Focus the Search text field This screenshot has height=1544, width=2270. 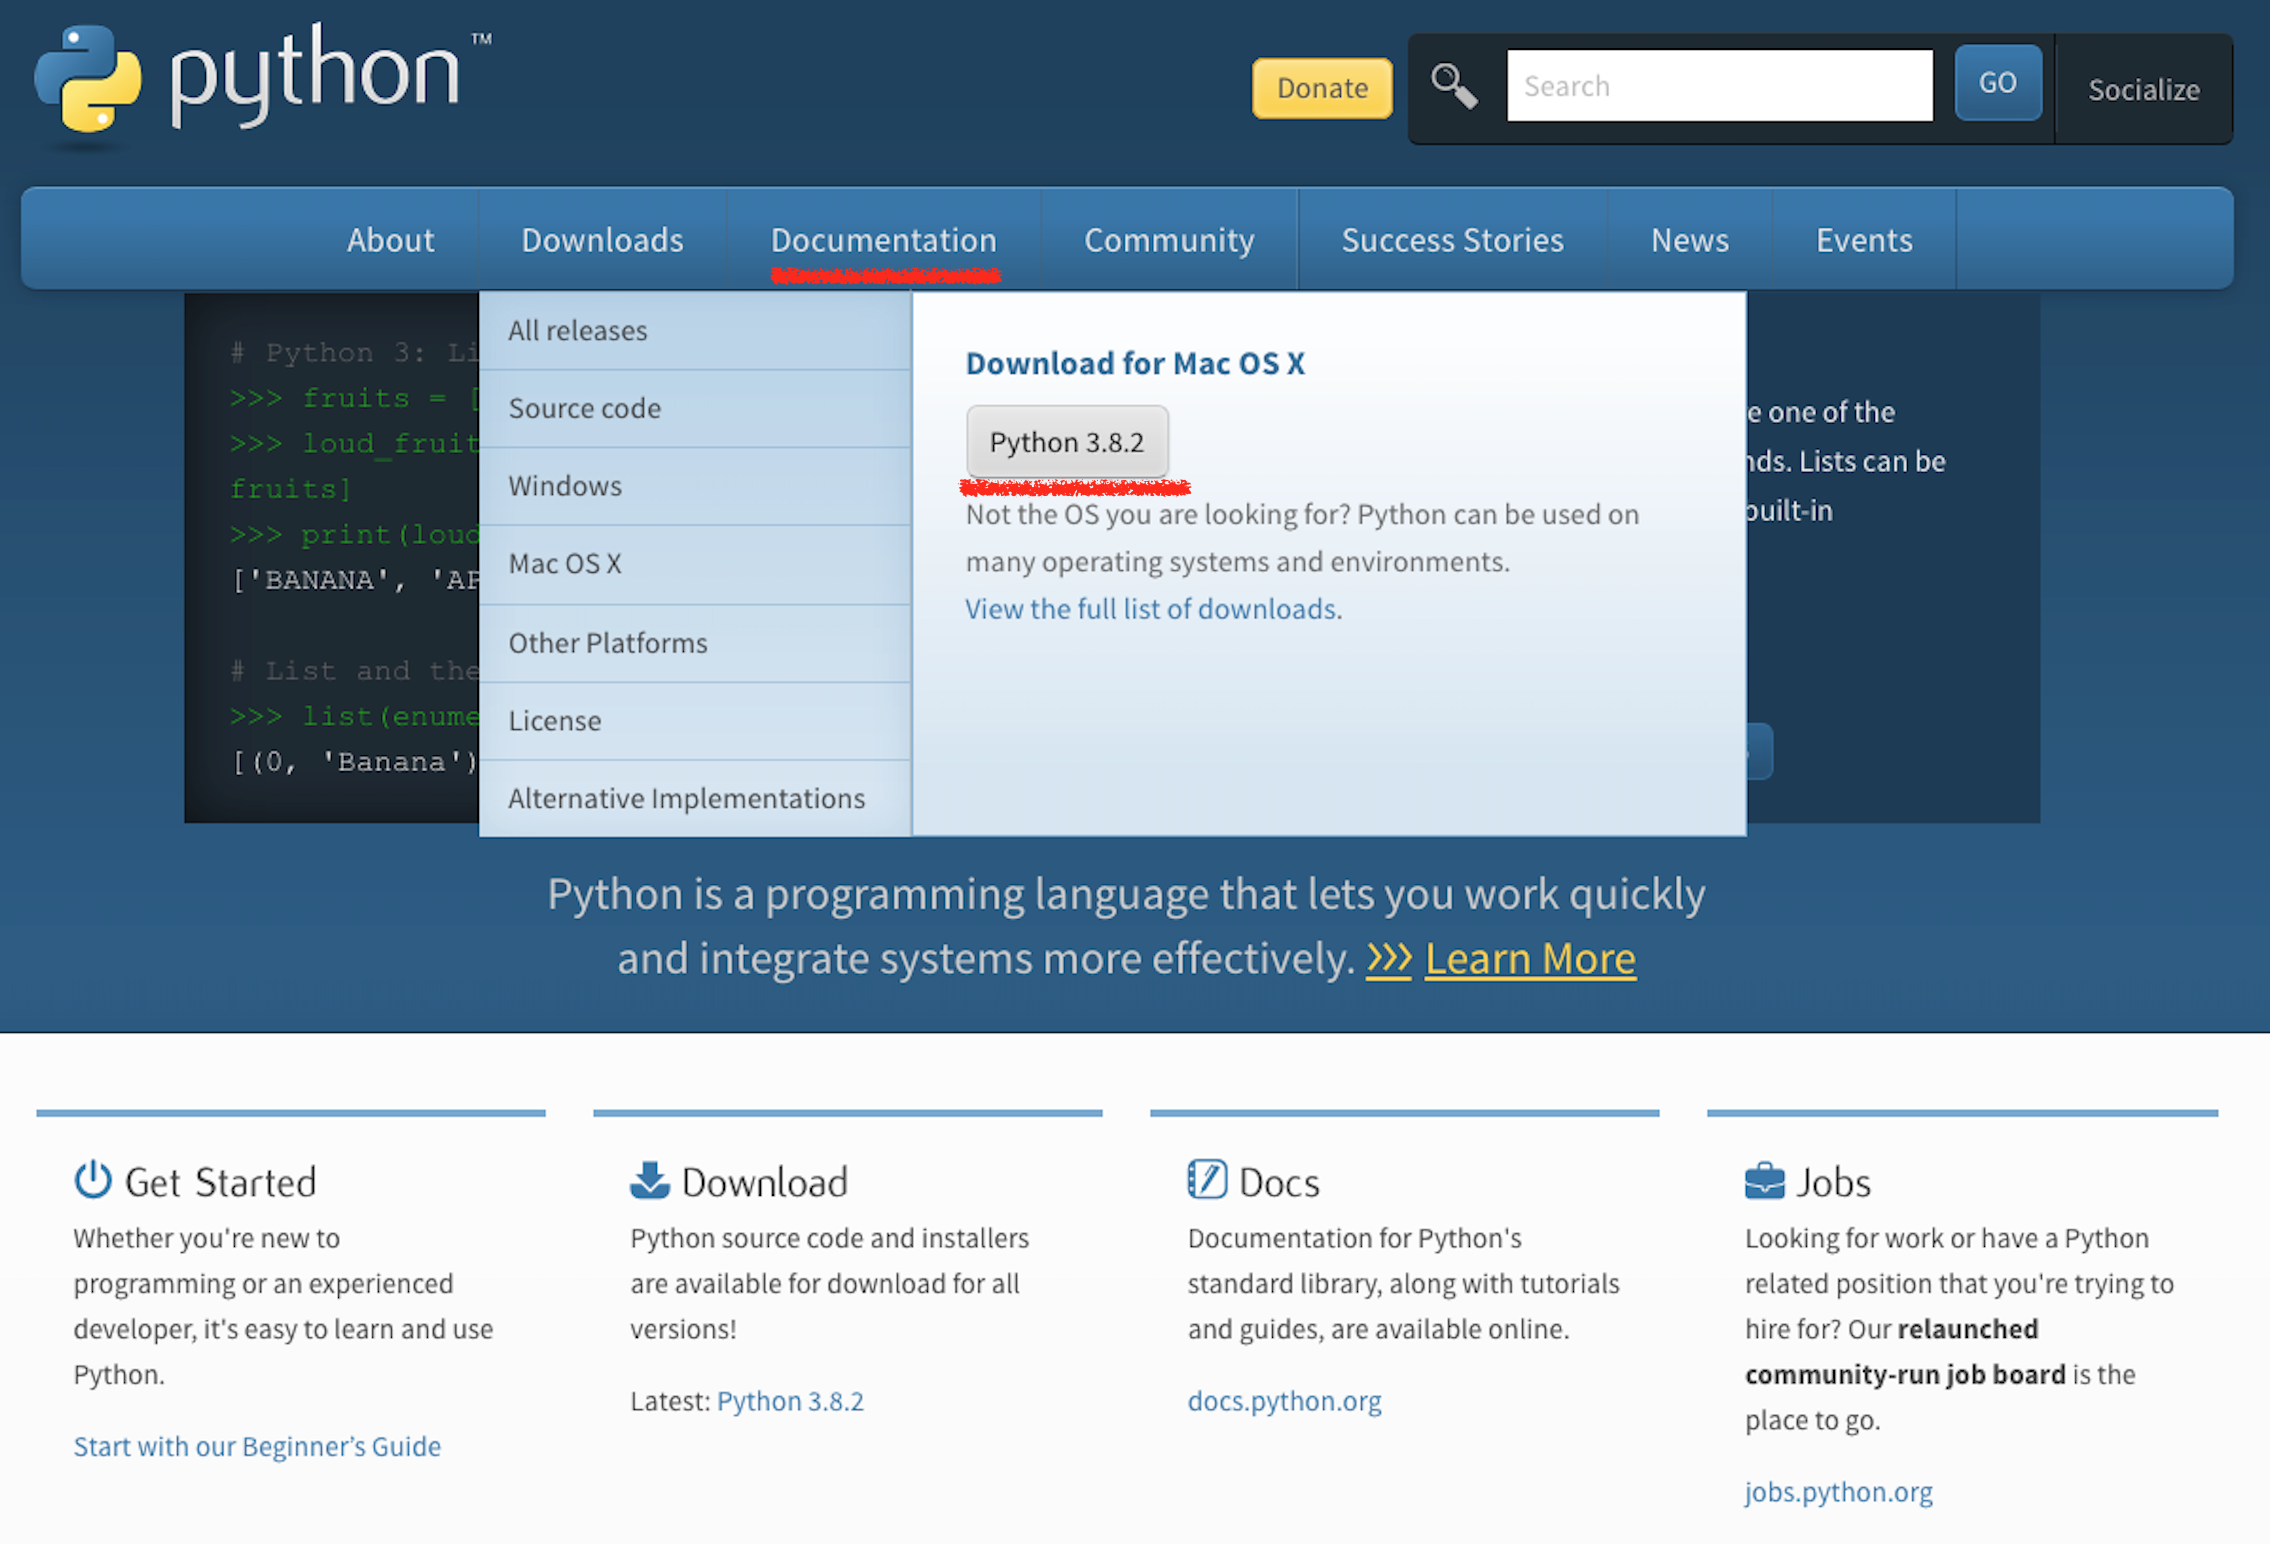coord(1718,86)
